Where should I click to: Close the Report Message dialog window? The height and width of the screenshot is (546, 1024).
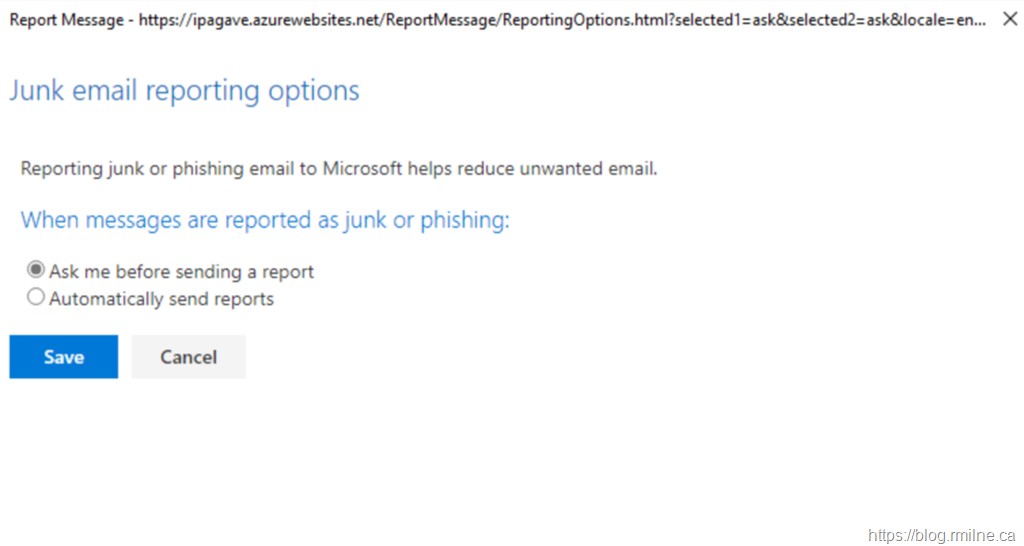coord(1009,19)
